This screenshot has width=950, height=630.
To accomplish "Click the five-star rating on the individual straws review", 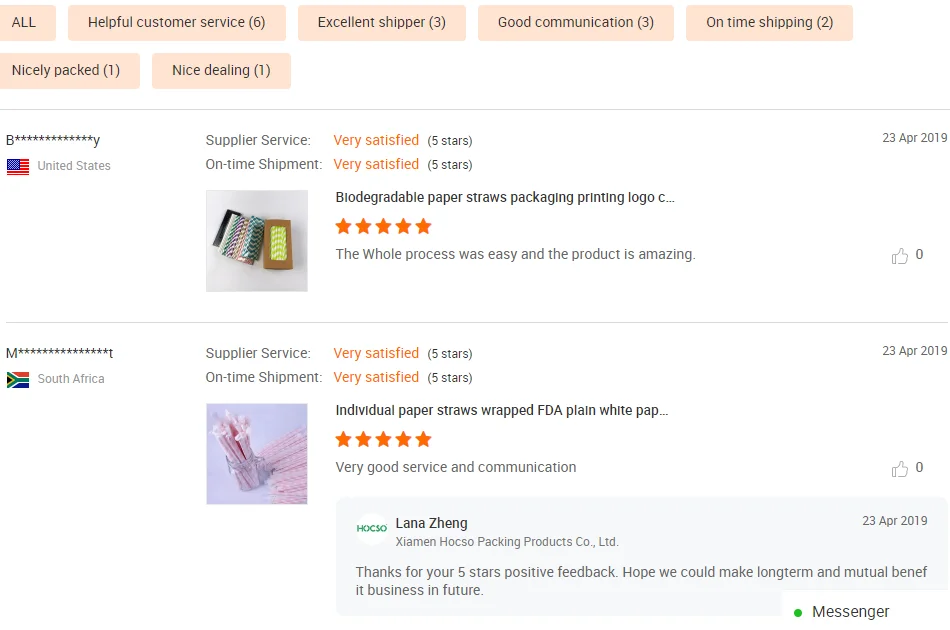I will point(383,439).
